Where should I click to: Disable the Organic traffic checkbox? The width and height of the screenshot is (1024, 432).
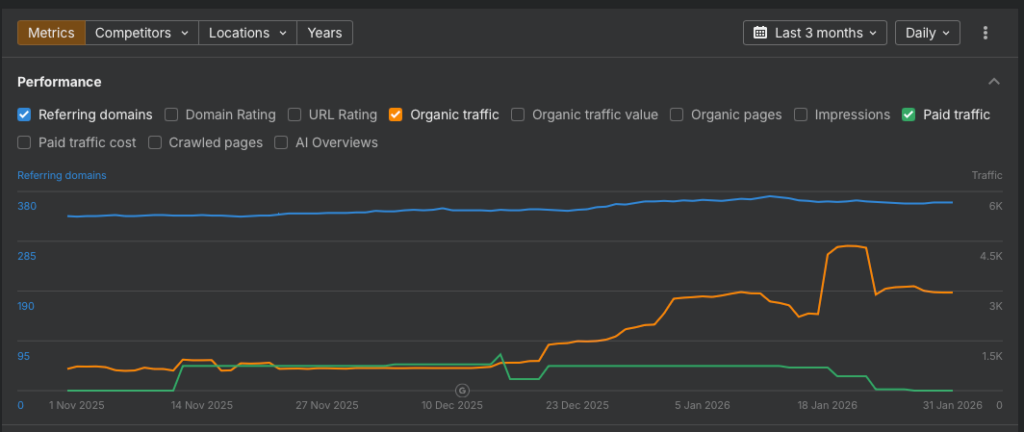pos(396,115)
